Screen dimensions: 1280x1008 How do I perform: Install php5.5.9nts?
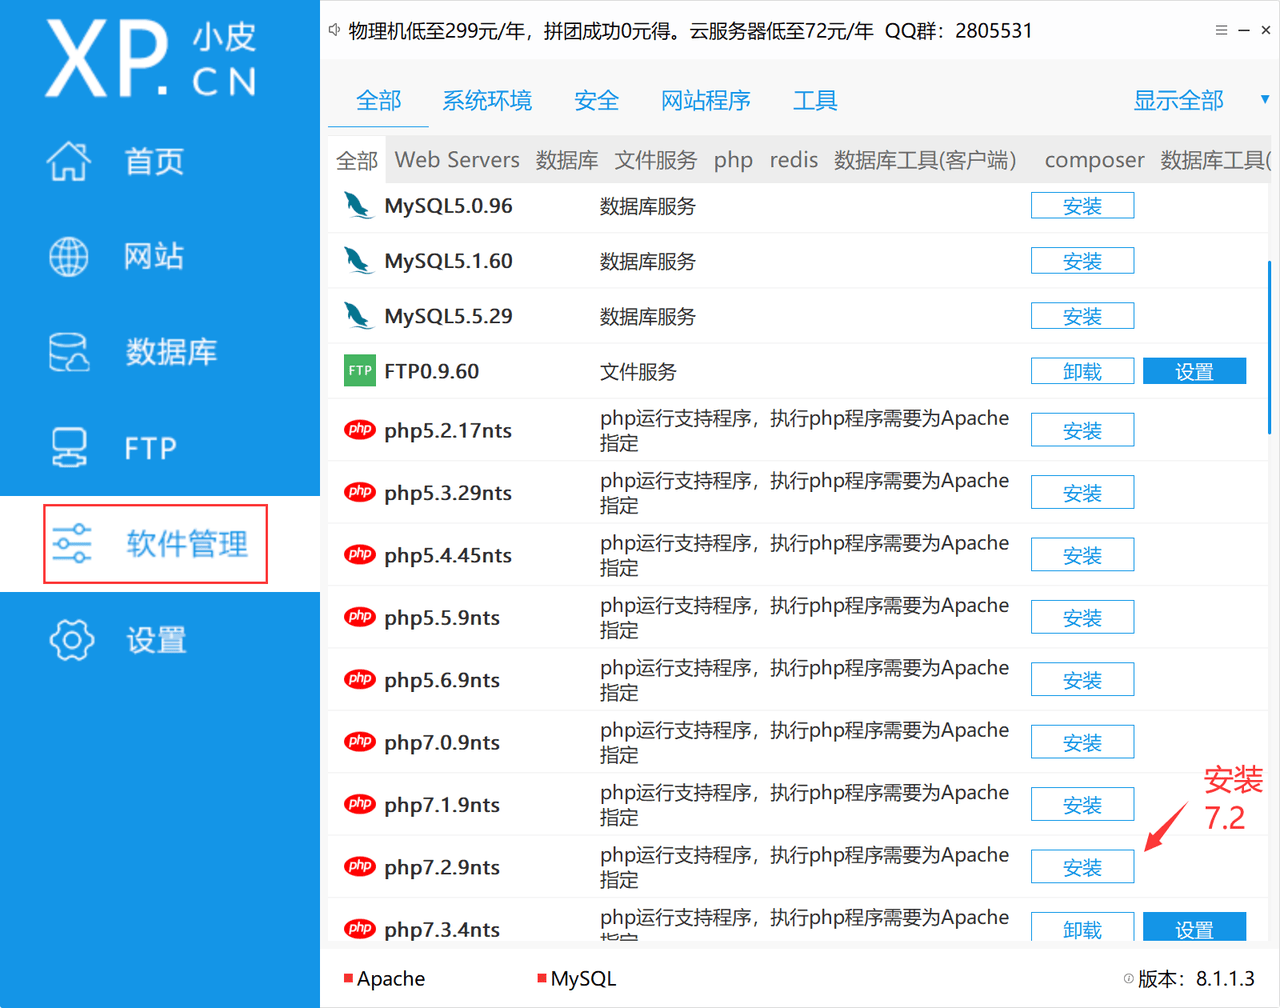pyautogui.click(x=1082, y=617)
